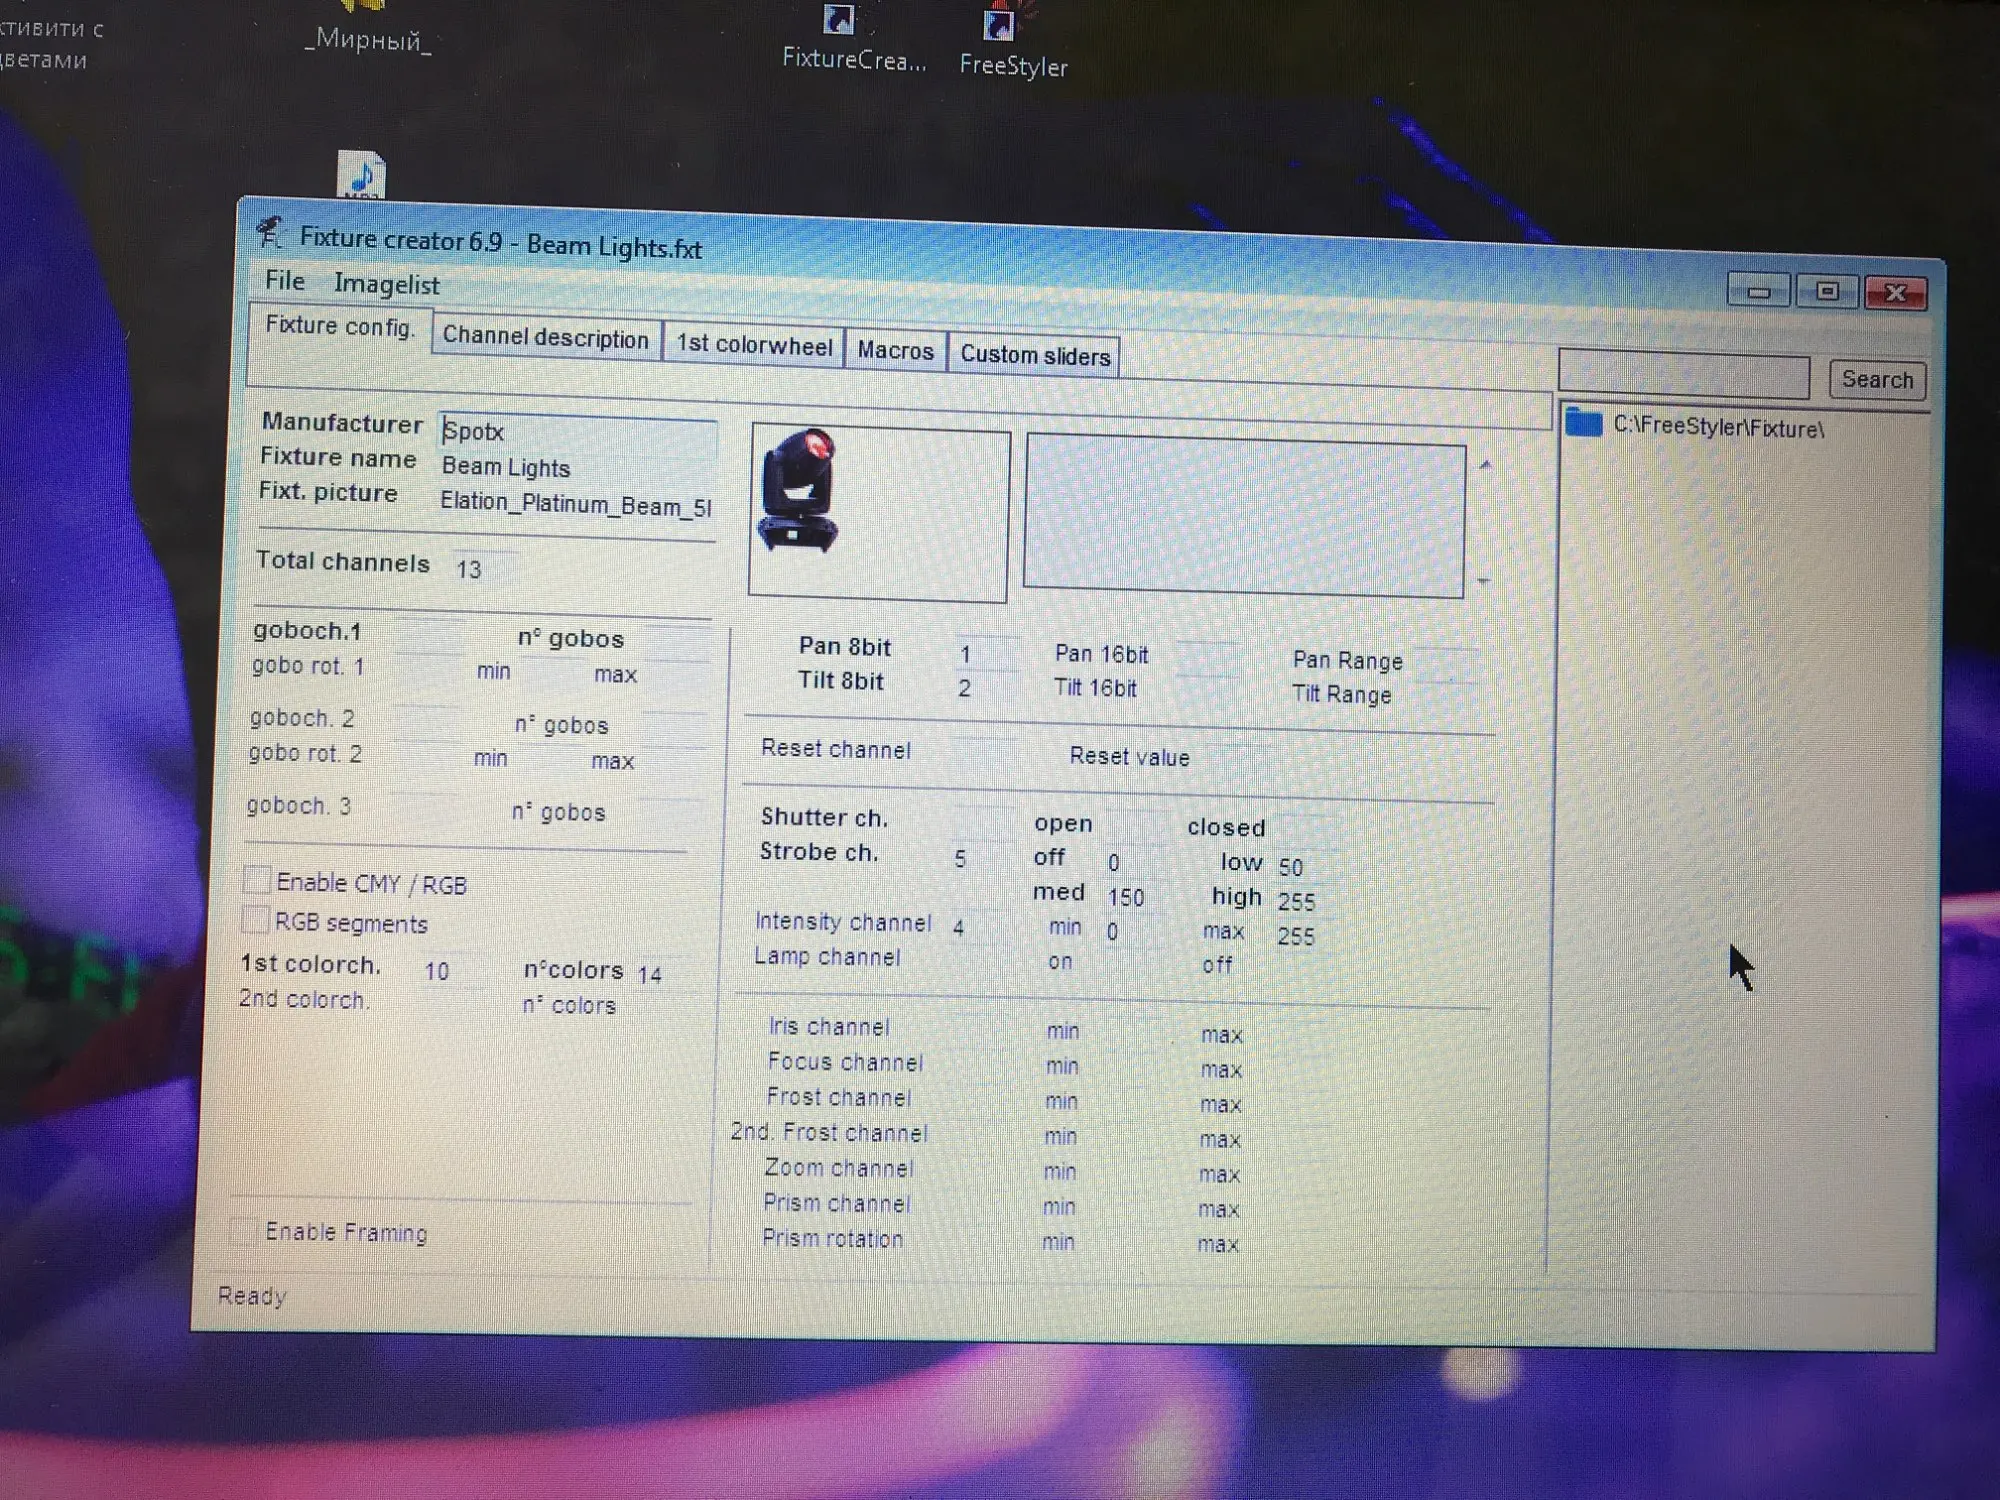
Task: Open the Imagelist menu
Action: pyautogui.click(x=387, y=285)
